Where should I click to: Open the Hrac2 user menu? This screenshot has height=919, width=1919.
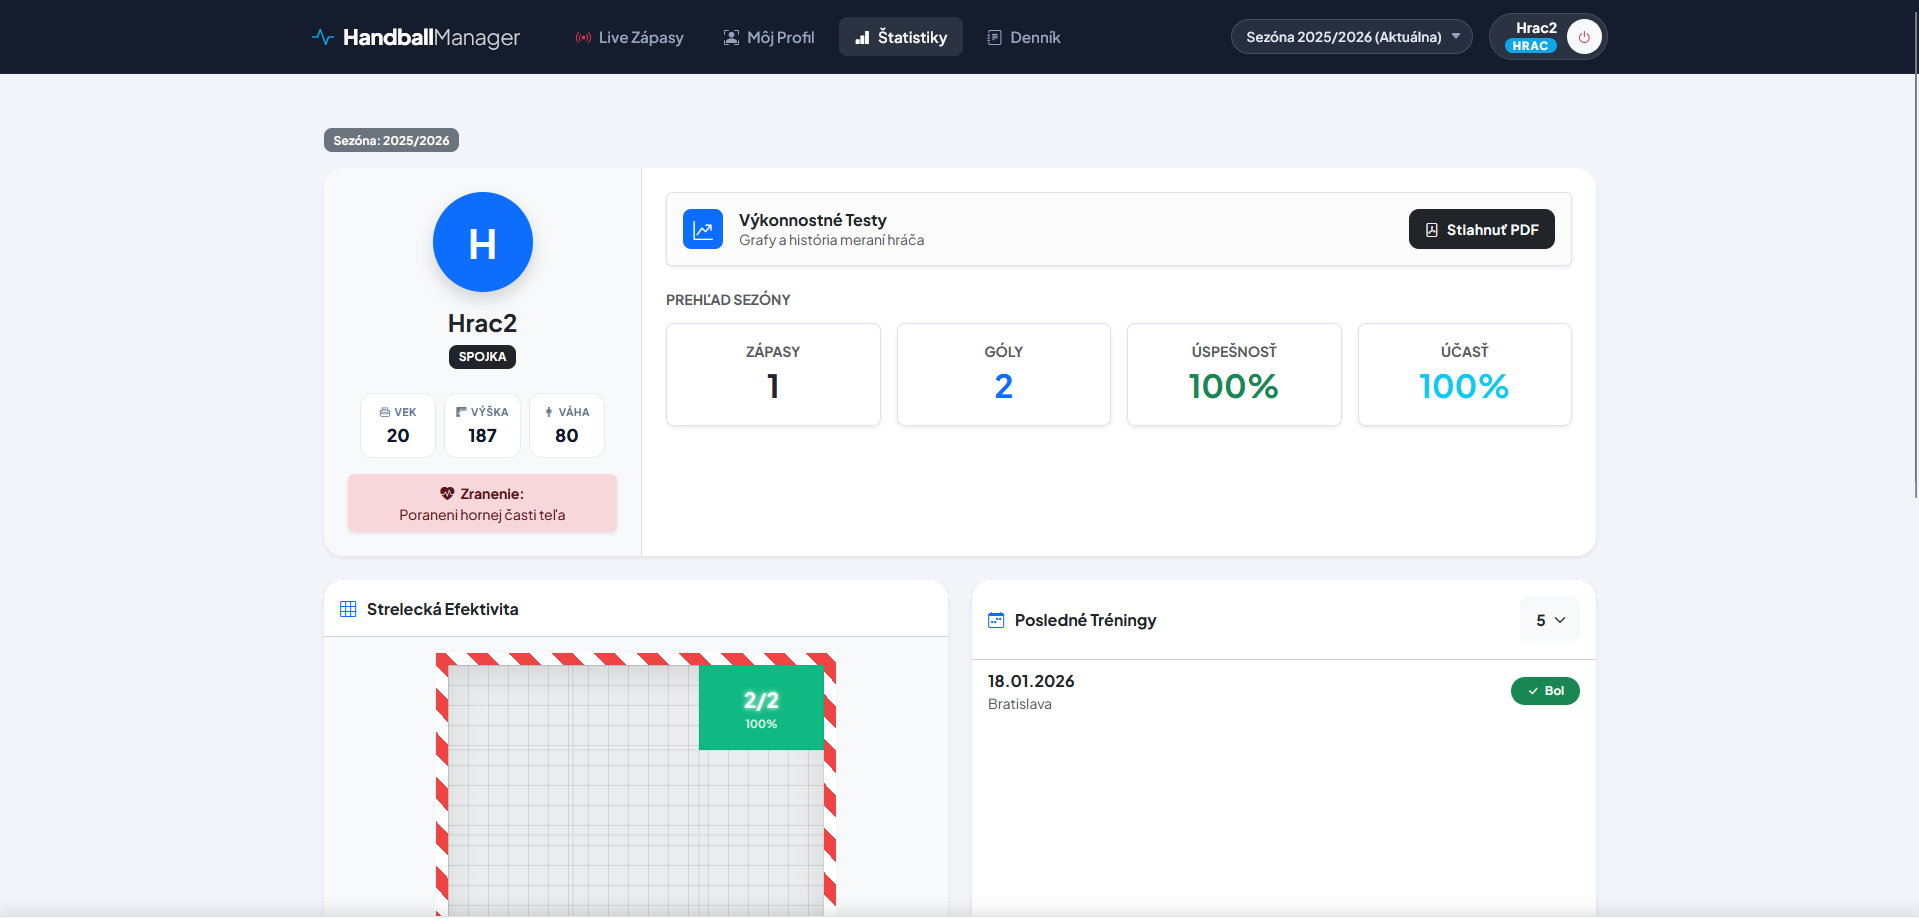click(x=1532, y=37)
